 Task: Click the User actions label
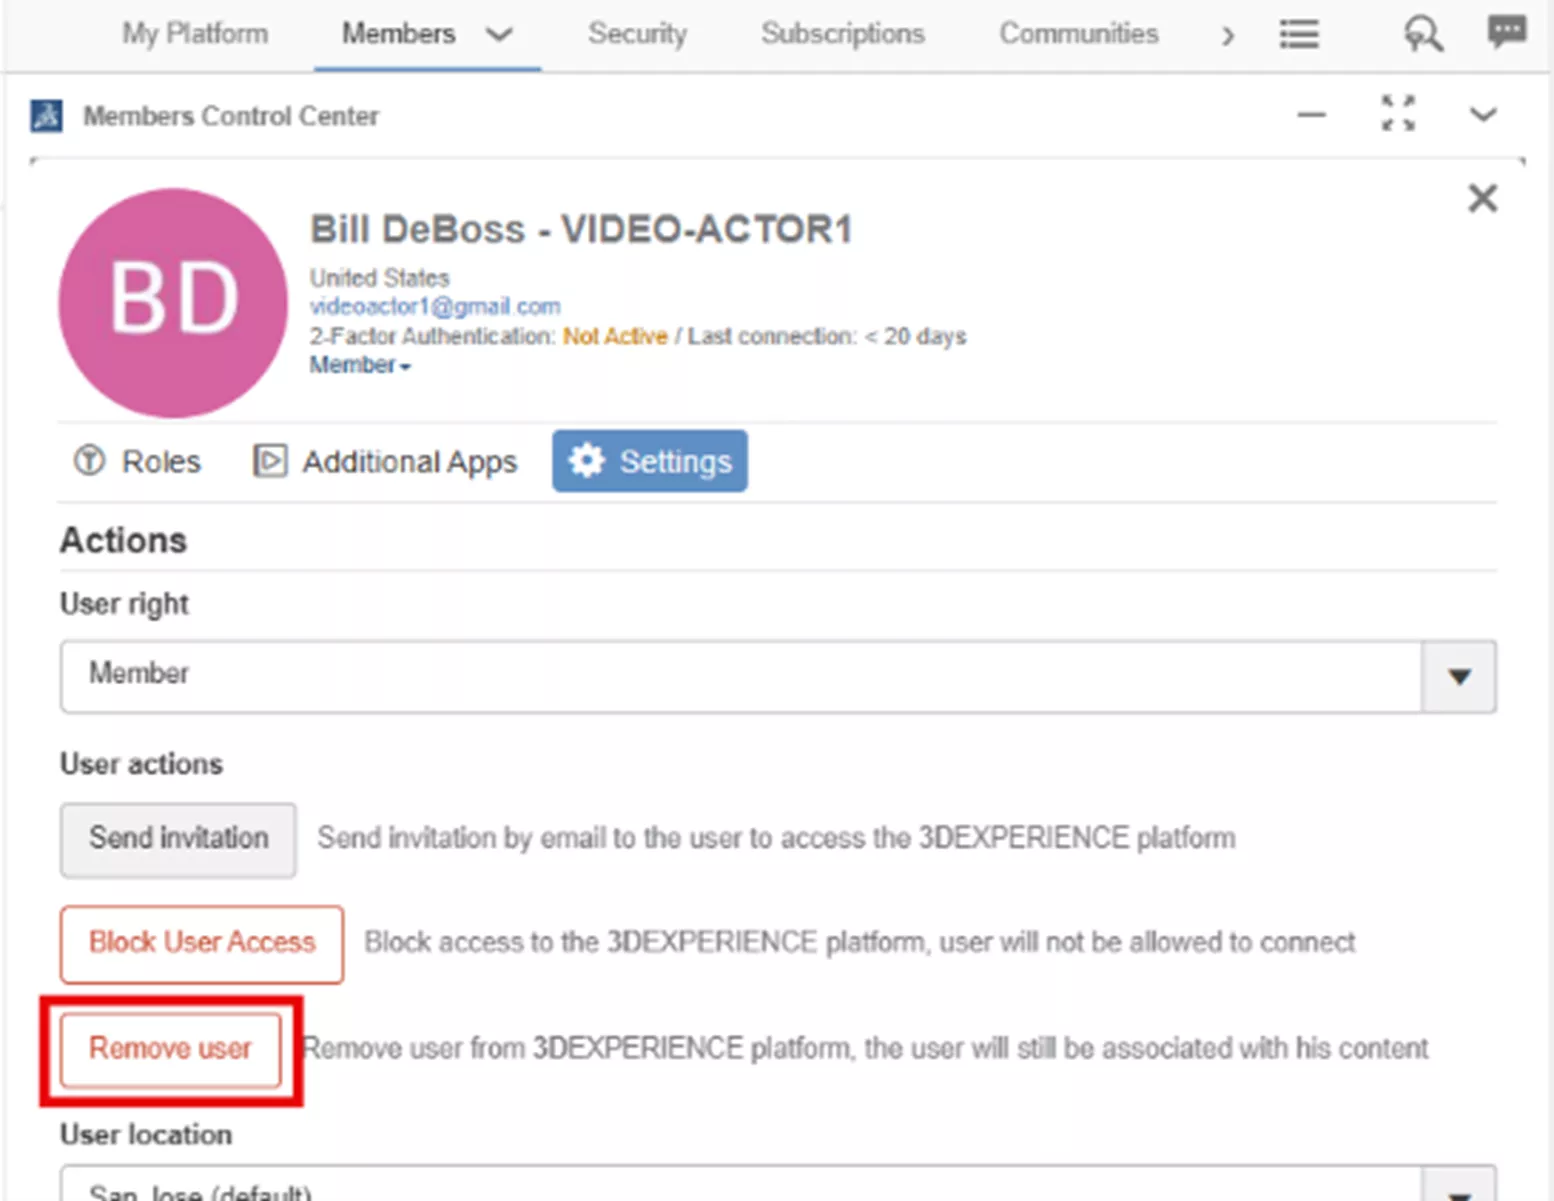(141, 764)
